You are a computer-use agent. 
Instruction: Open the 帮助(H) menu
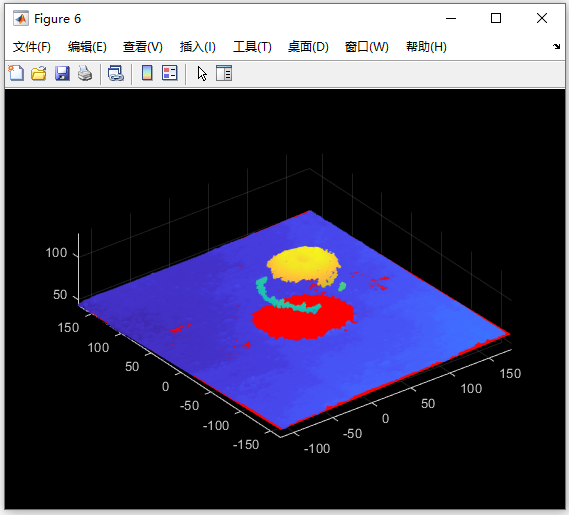tap(426, 47)
